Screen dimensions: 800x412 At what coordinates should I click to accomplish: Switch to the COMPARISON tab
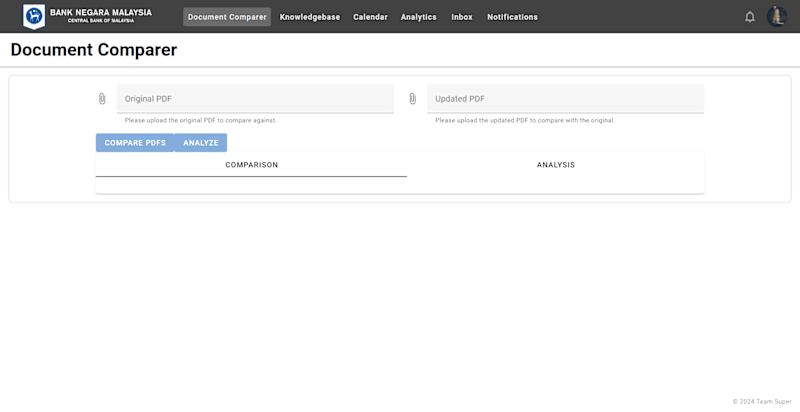(x=252, y=165)
